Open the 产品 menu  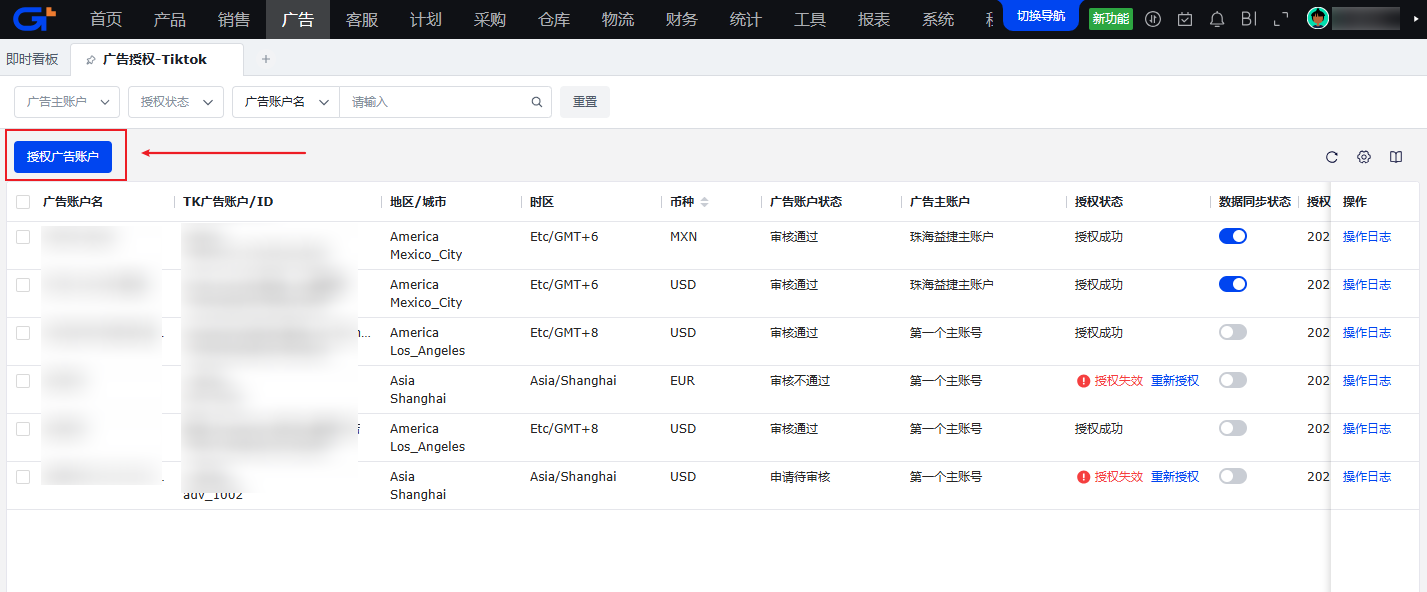click(x=170, y=19)
